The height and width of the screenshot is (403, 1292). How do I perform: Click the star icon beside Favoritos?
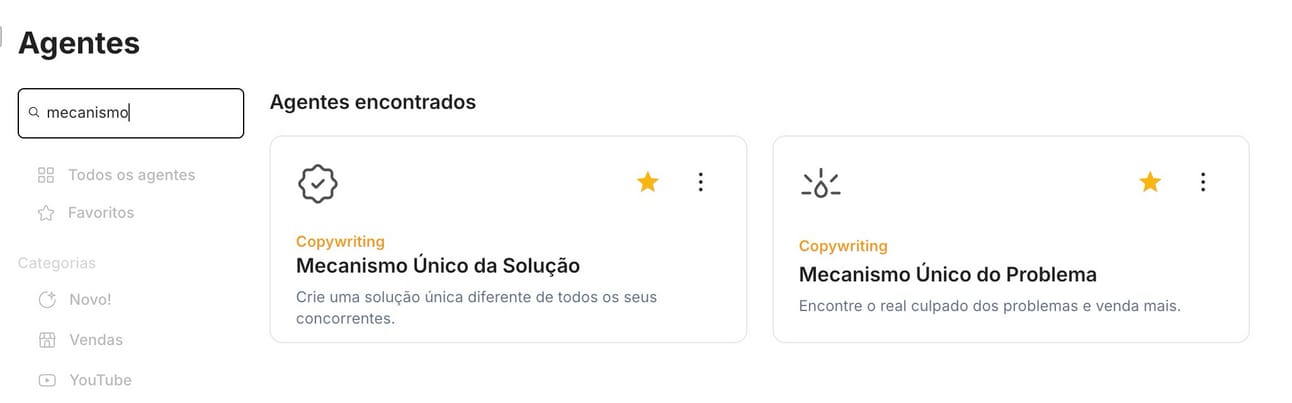click(x=46, y=213)
